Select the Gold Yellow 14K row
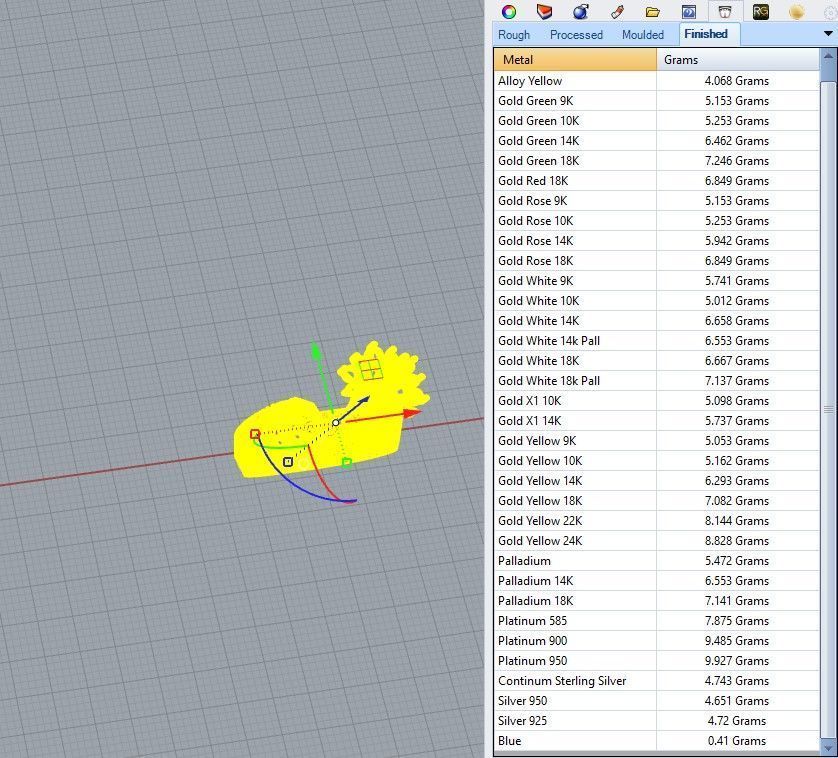 click(x=656, y=481)
